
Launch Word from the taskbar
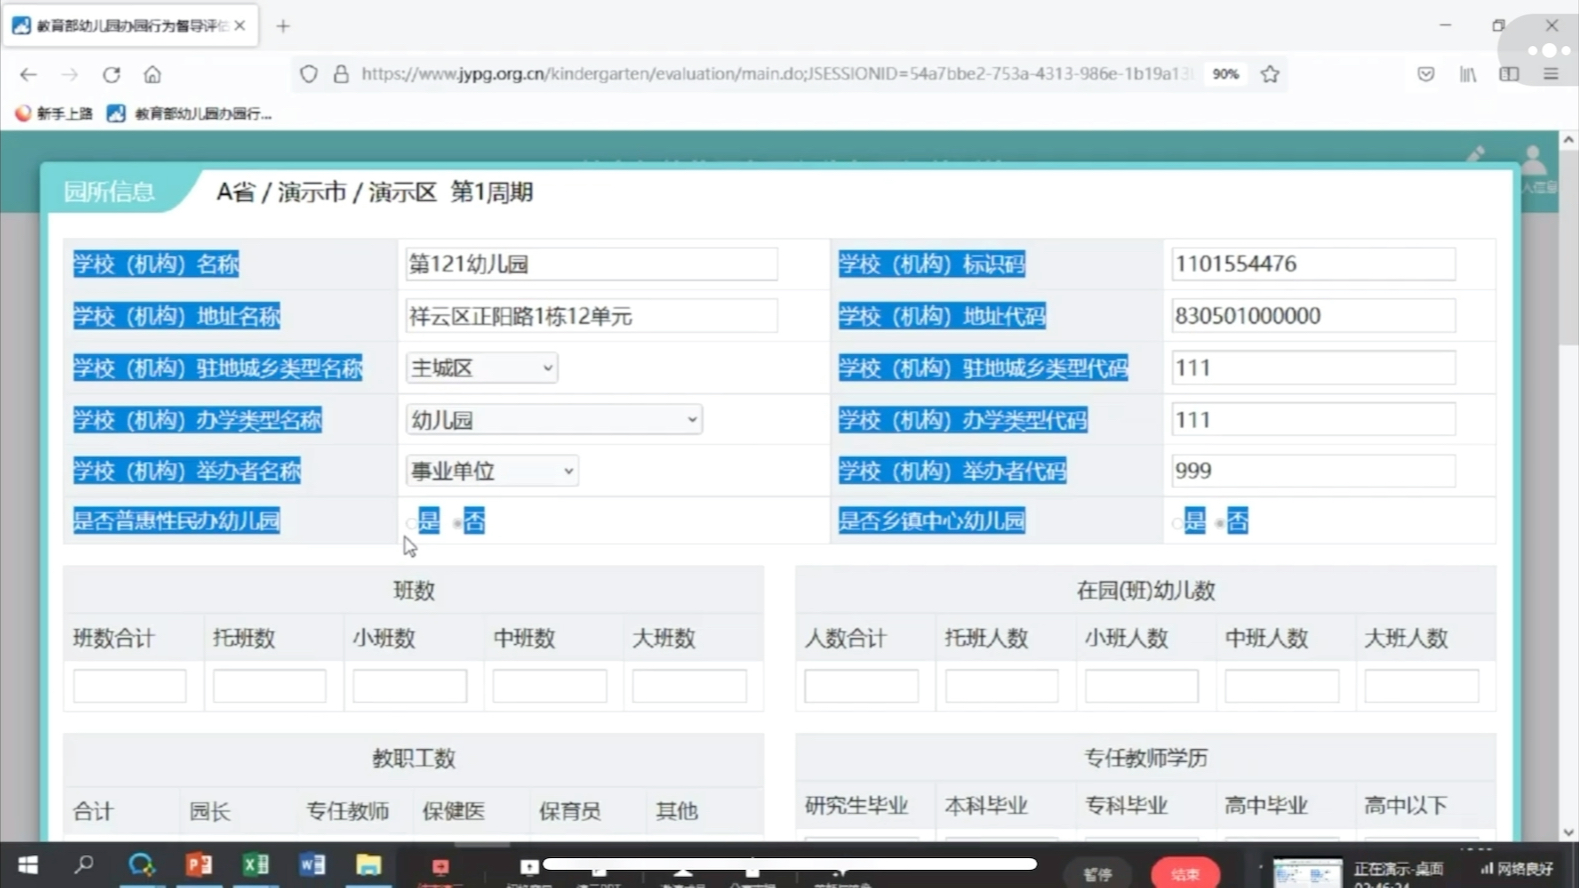[312, 865]
